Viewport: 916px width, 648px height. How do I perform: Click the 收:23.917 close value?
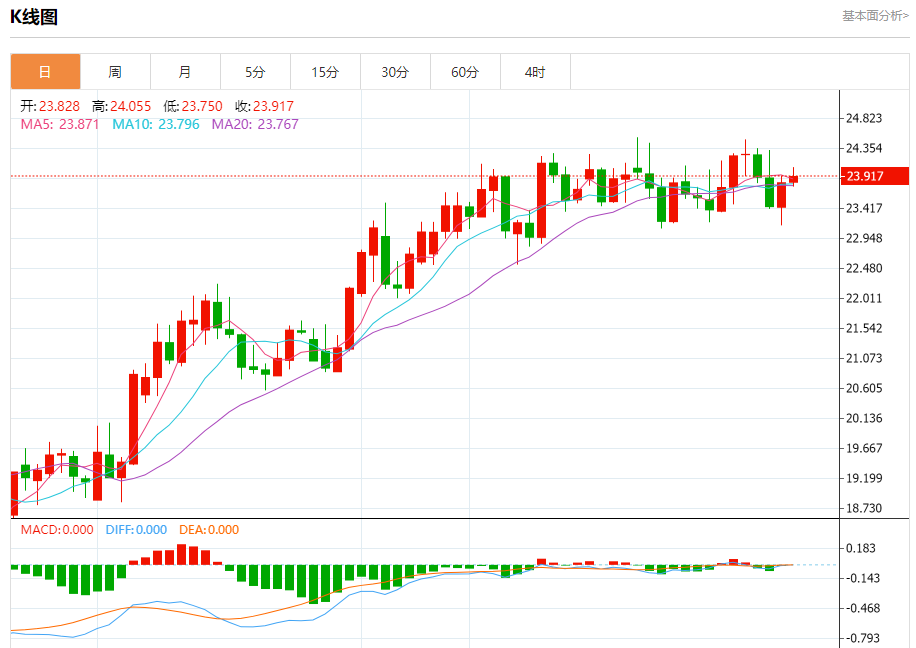coord(264,106)
